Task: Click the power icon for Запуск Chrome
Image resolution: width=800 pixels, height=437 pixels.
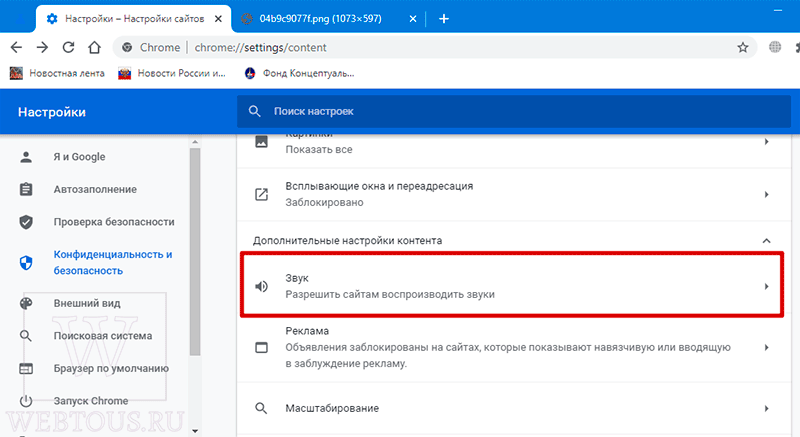Action: [x=26, y=401]
